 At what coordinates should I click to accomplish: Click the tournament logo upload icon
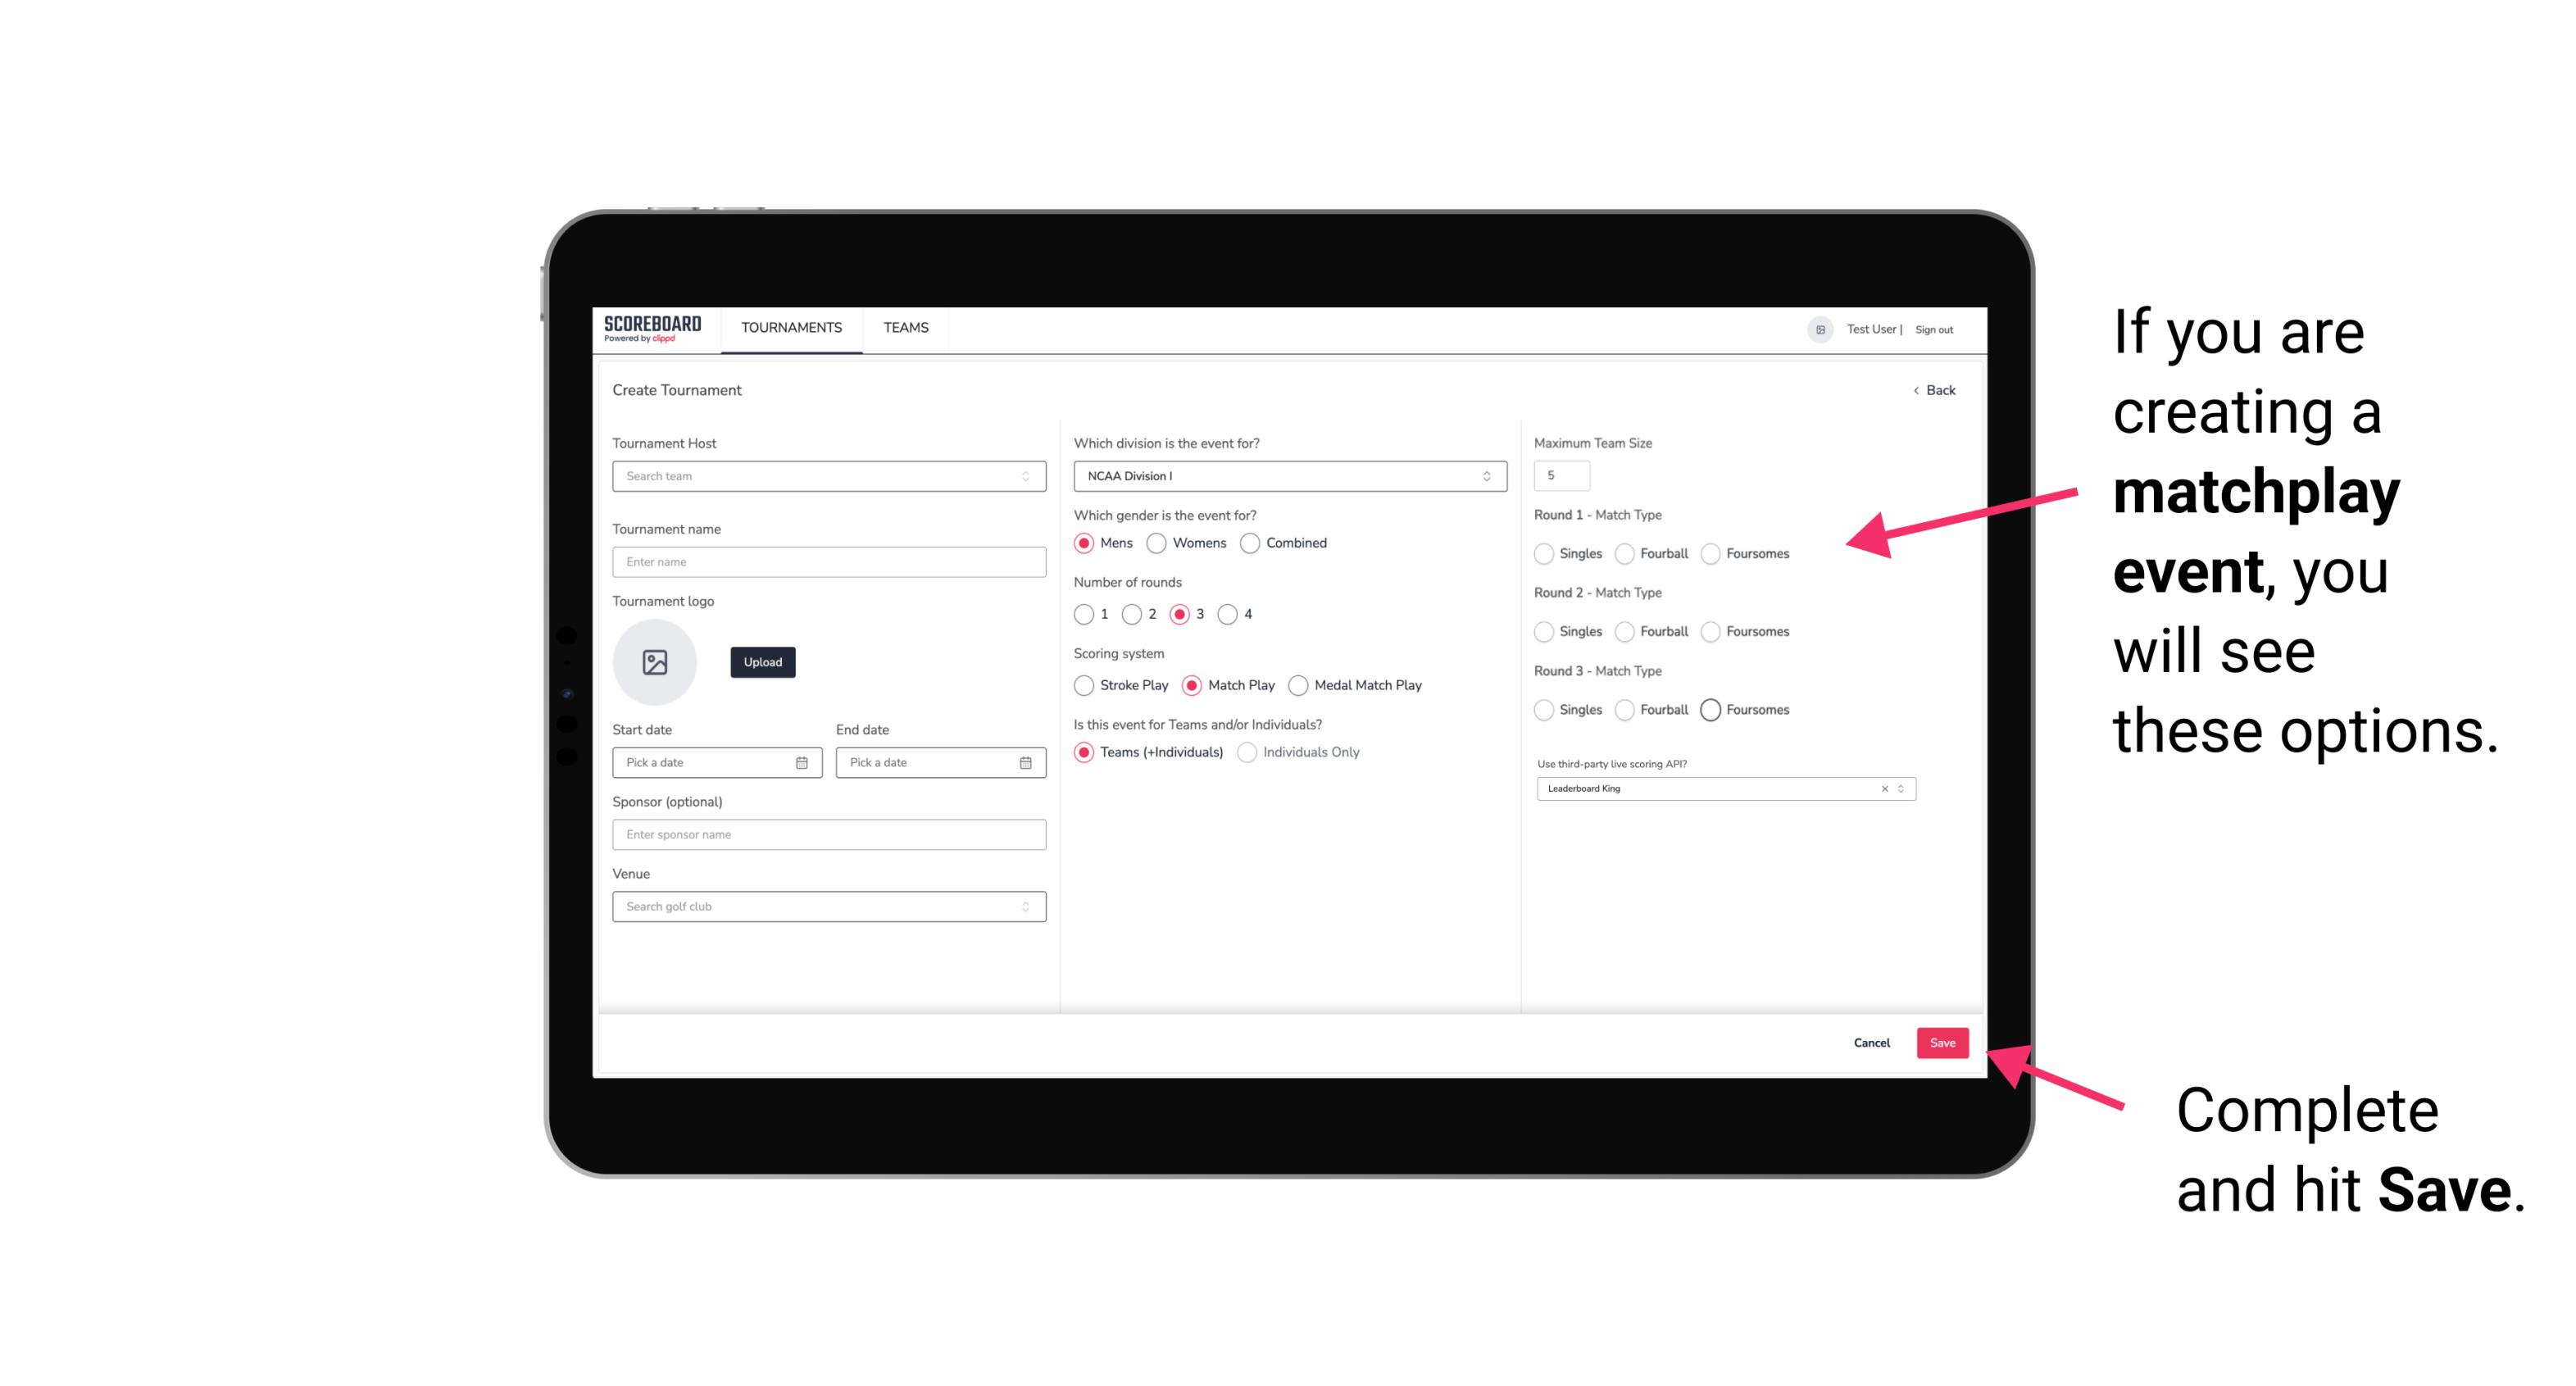coord(655,664)
